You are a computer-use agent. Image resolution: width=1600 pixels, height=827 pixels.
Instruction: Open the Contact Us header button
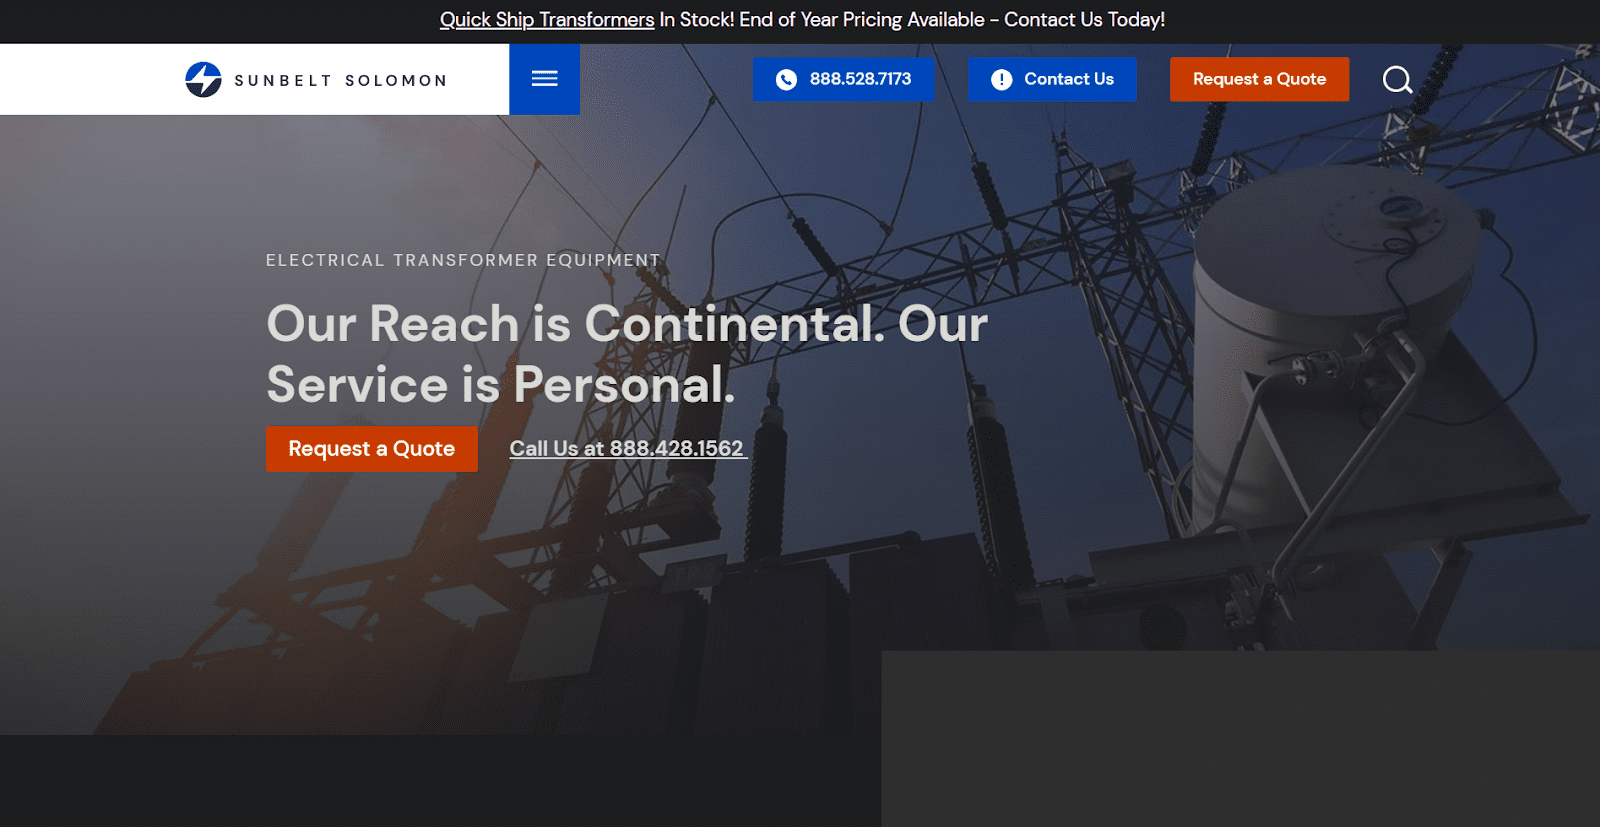(1052, 79)
